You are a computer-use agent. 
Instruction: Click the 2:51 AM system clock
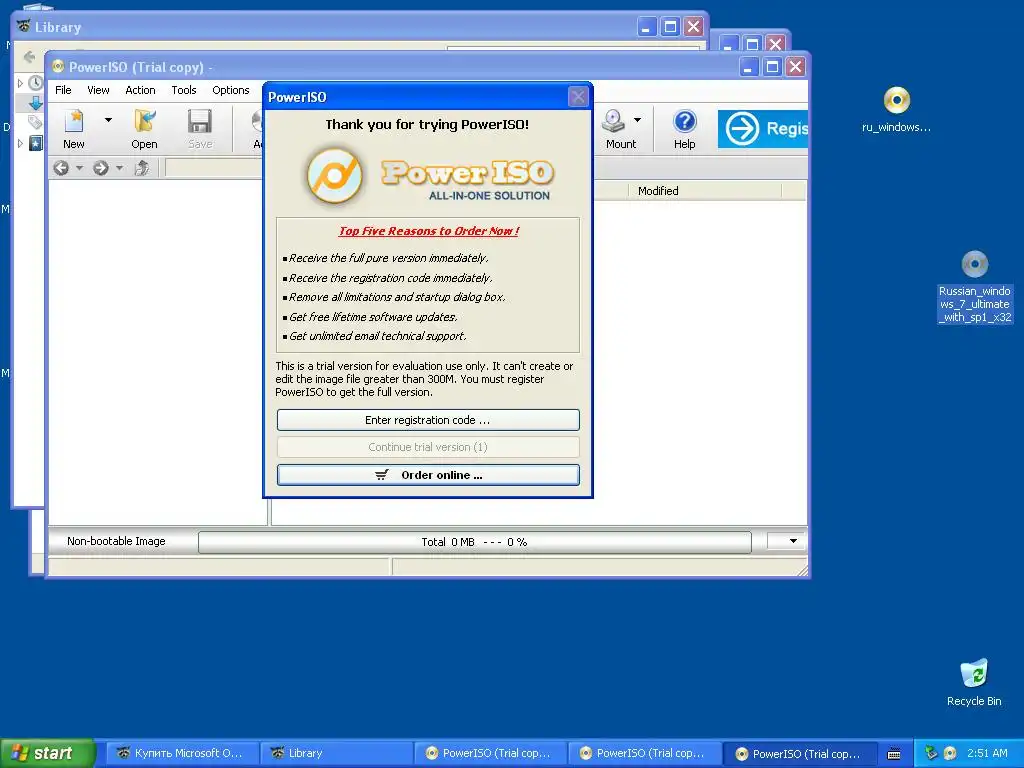987,753
